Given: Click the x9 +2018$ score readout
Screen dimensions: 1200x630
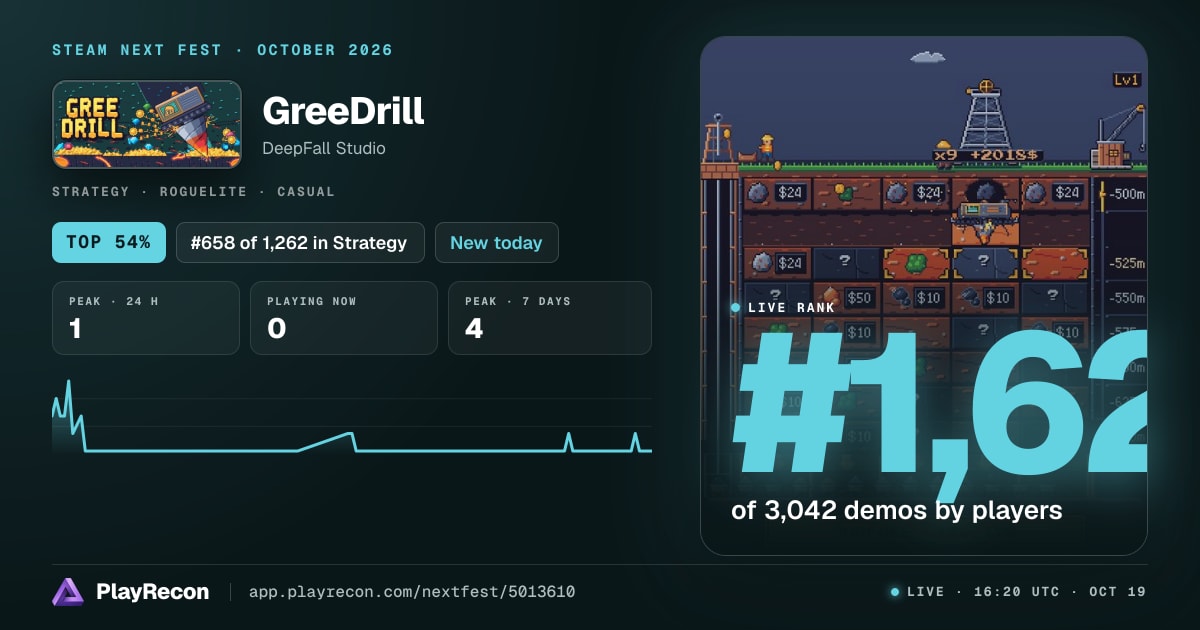Looking at the screenshot, I should [988, 156].
